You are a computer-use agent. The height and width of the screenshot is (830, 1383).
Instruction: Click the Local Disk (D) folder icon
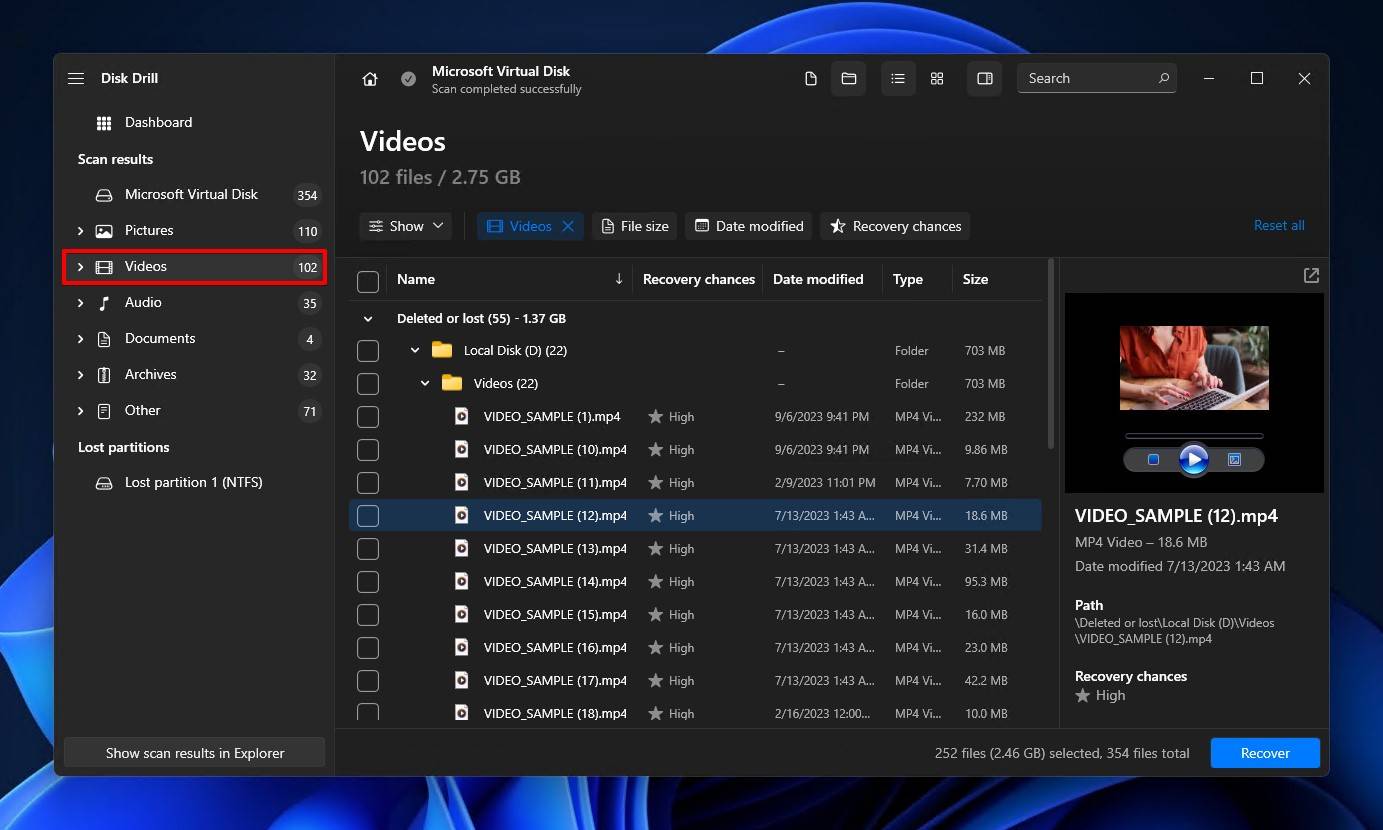(442, 350)
